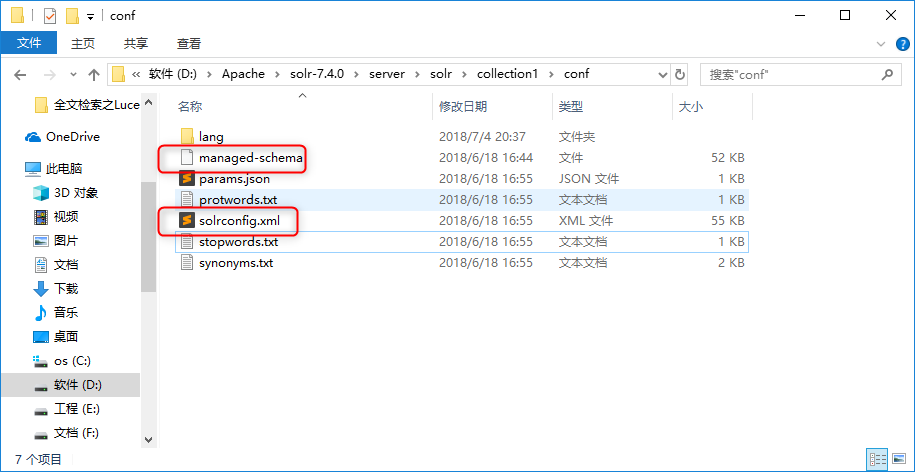Sort by the 大小 column header
Screen dimensions: 915x472
pyautogui.click(x=691, y=106)
